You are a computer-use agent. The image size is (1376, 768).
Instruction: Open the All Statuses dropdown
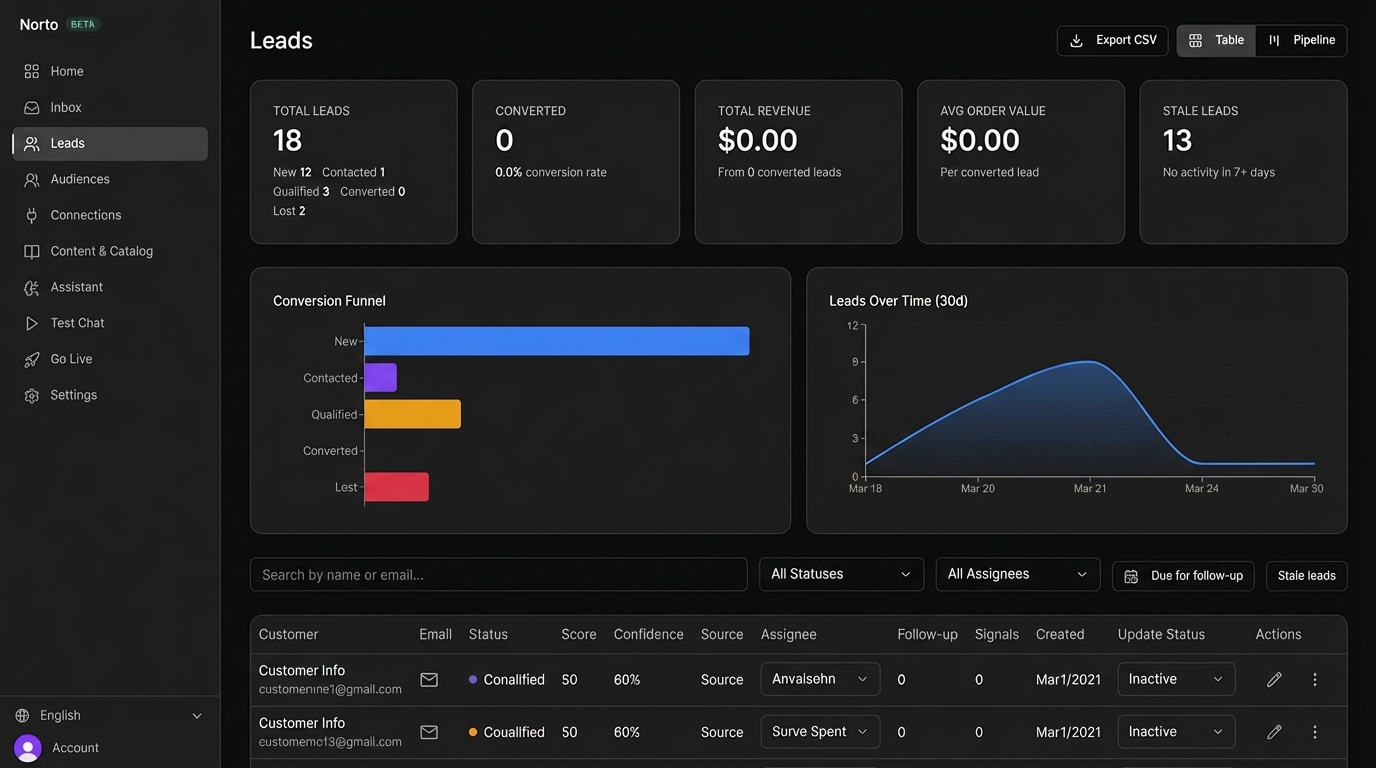[x=841, y=574]
